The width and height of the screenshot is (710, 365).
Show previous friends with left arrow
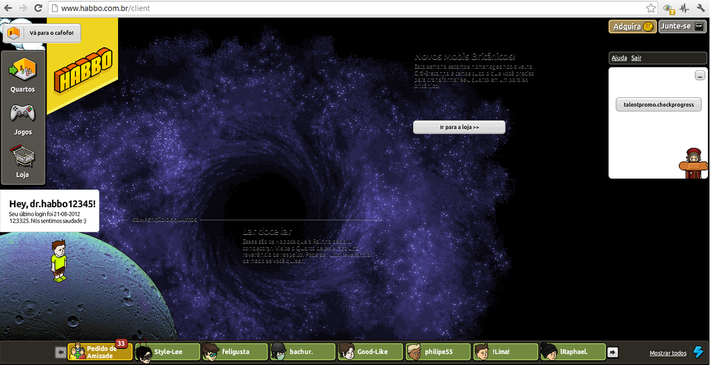point(60,352)
